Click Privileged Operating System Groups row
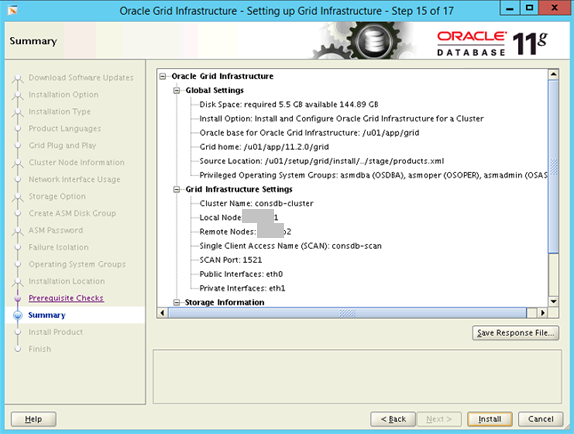 [x=373, y=175]
